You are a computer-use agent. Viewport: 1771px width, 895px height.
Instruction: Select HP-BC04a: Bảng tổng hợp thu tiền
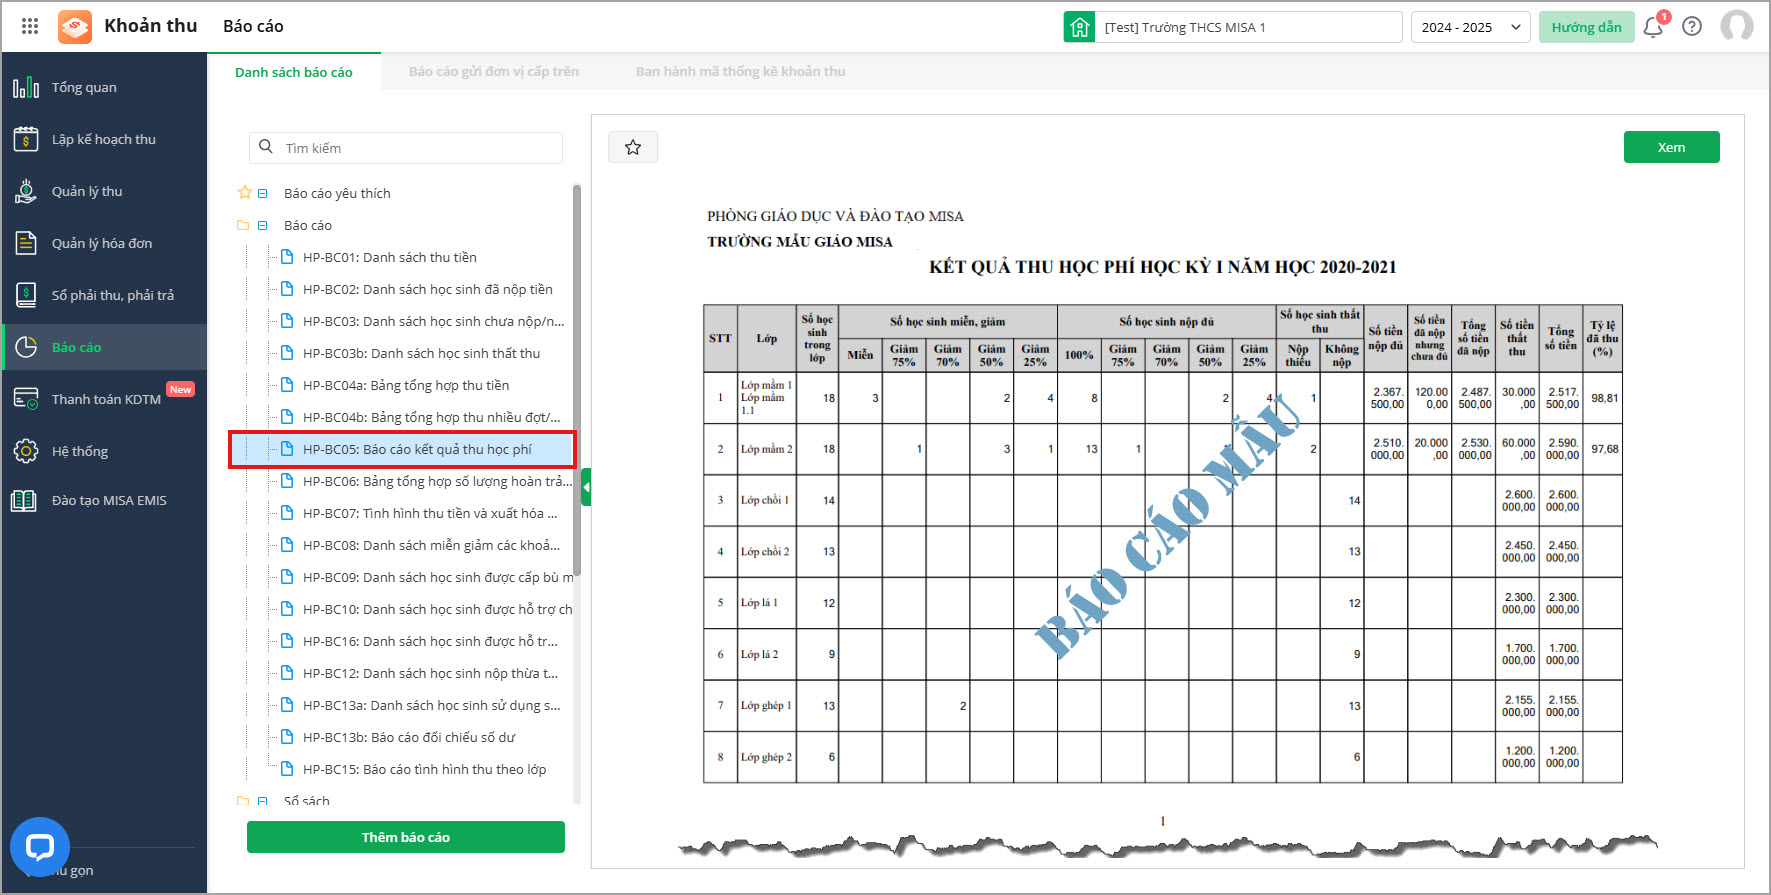406,385
